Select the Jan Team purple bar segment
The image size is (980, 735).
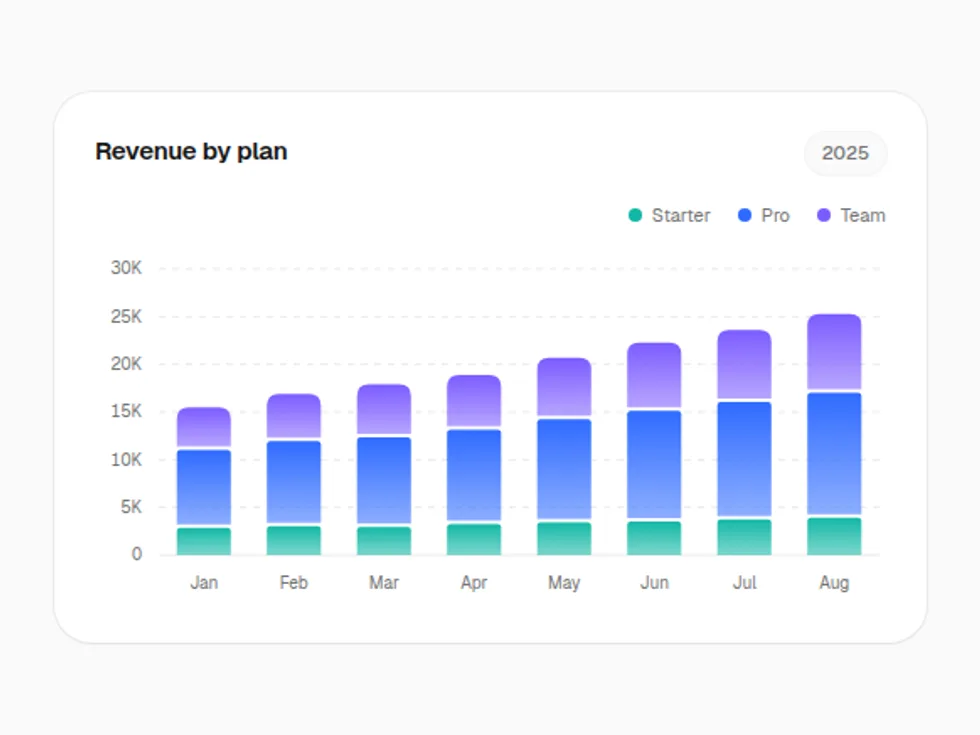[204, 427]
